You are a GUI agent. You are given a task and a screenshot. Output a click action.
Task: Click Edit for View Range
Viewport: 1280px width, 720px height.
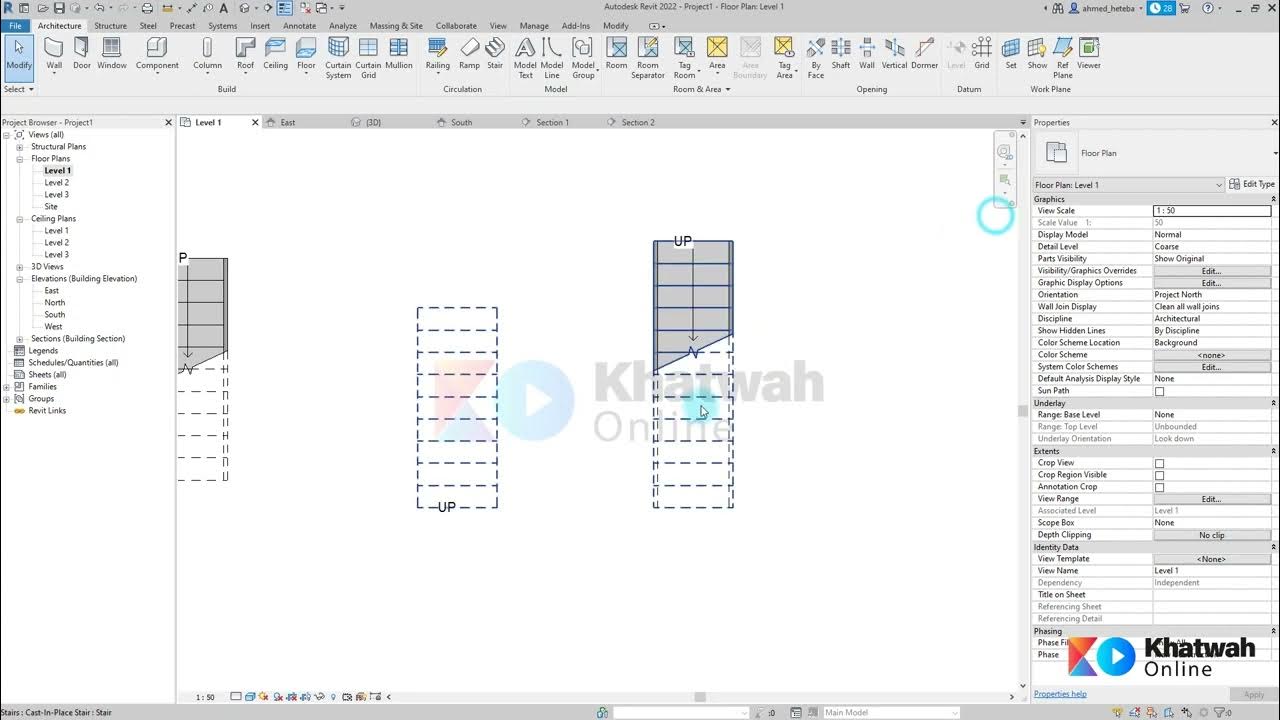tap(1212, 499)
